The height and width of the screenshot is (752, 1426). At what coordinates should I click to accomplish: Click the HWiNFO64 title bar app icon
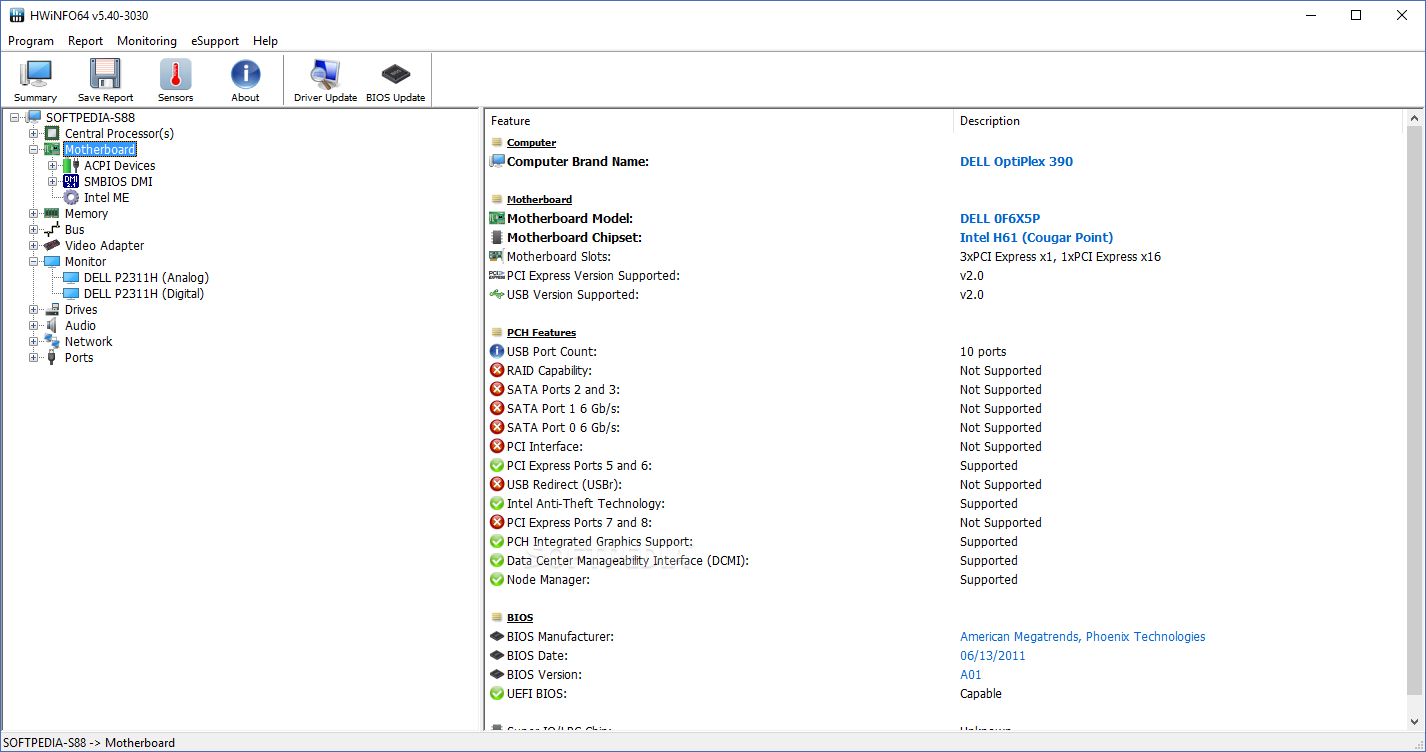pos(16,15)
